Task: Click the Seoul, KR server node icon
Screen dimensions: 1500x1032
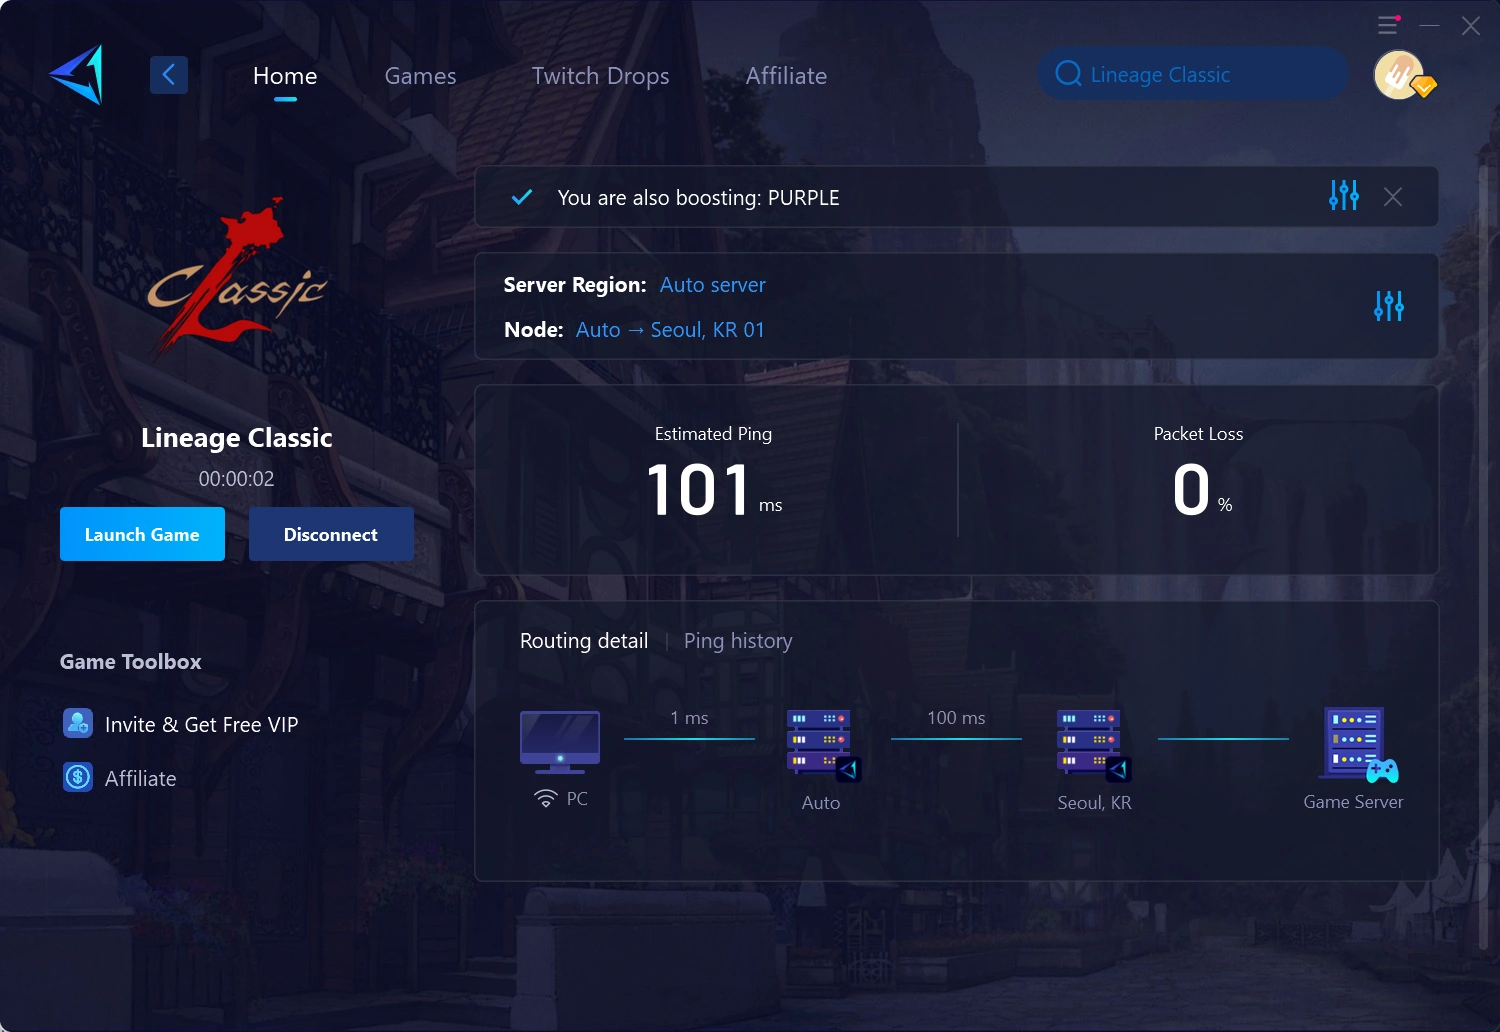Action: coord(1089,744)
